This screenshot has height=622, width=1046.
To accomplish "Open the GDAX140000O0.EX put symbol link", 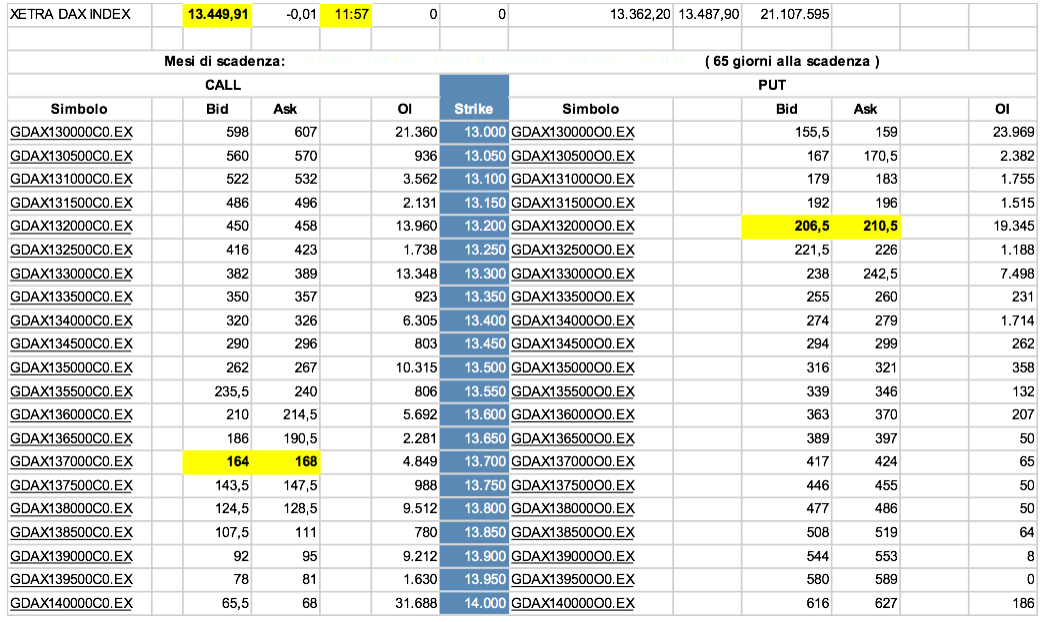I will point(572,603).
